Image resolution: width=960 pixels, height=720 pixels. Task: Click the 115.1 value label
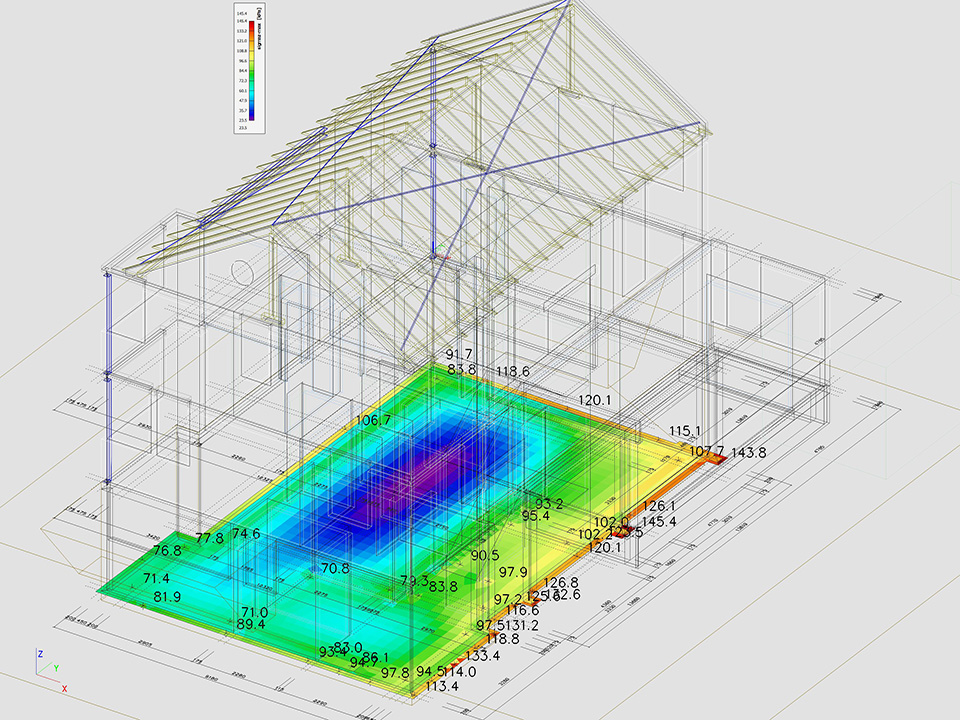tap(686, 431)
